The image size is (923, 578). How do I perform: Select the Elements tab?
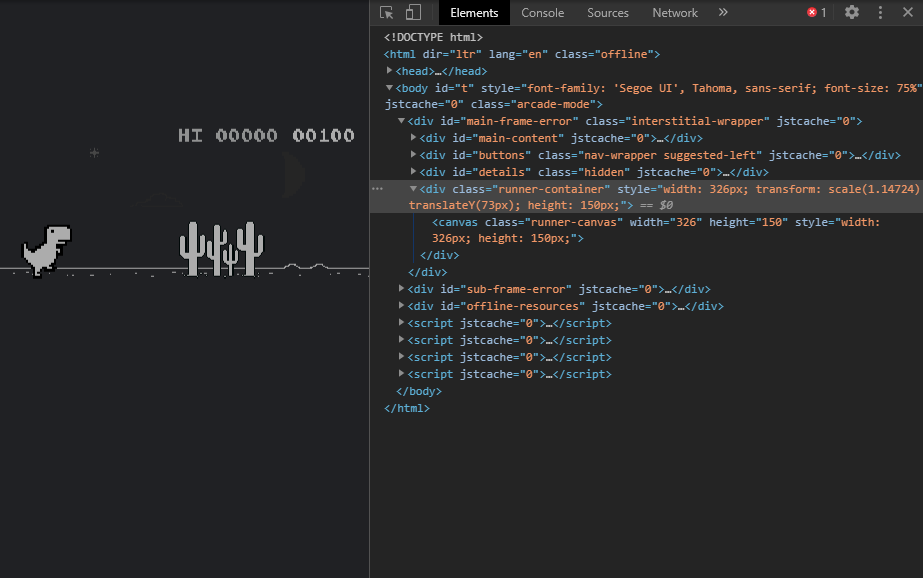[x=474, y=13]
